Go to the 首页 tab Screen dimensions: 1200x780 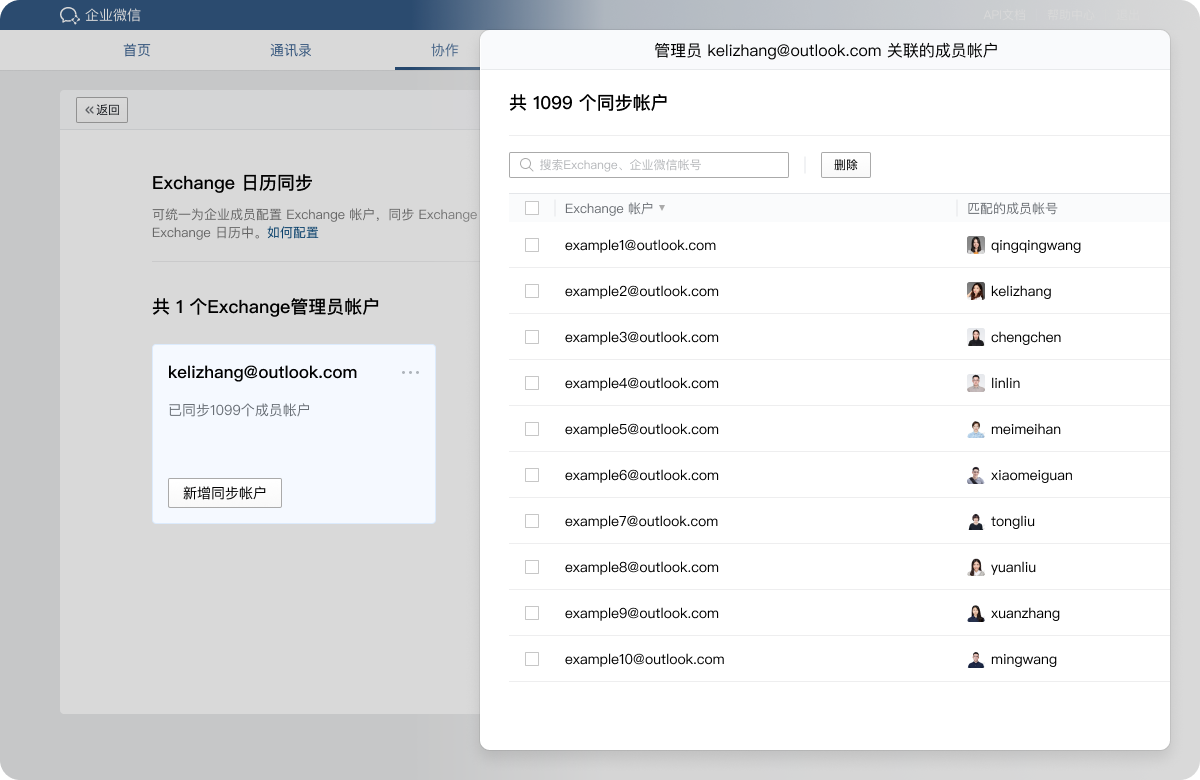[x=137, y=50]
